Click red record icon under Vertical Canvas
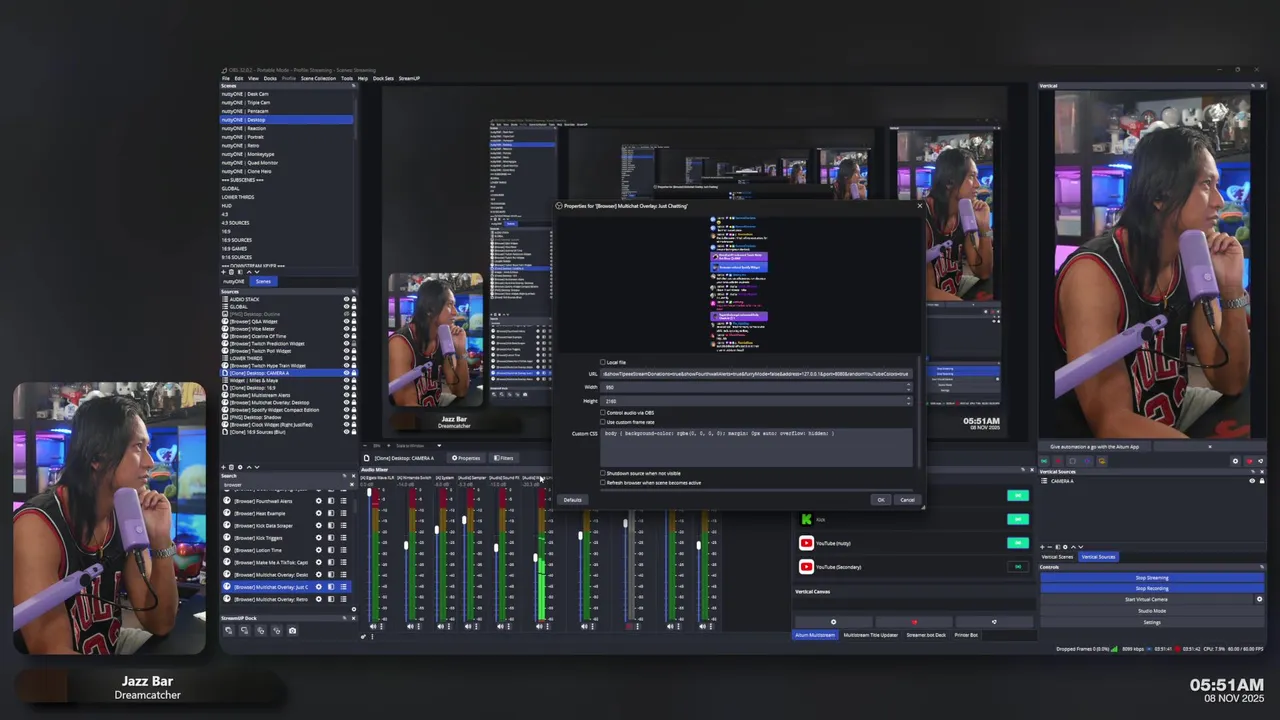 (913, 622)
